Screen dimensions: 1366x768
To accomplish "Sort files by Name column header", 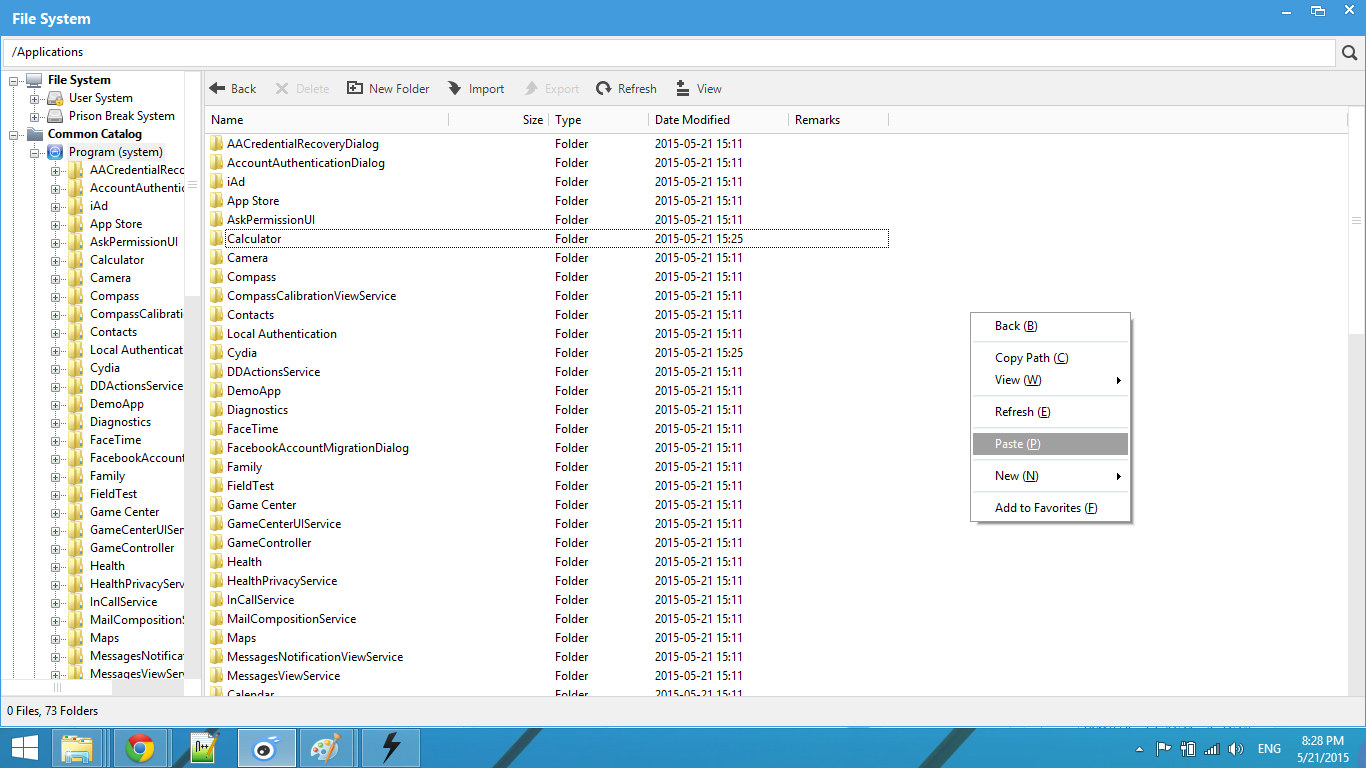I will 227,120.
